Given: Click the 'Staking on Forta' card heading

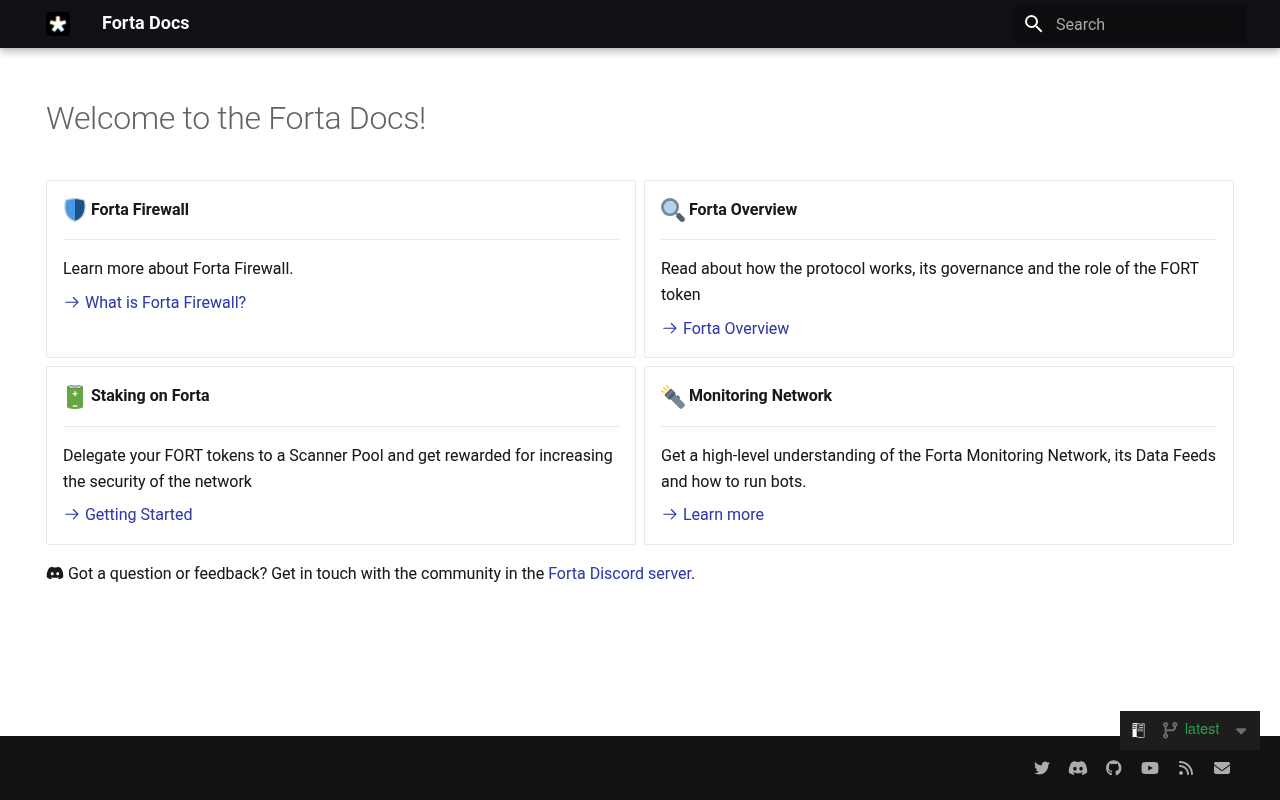Looking at the screenshot, I should coord(150,395).
